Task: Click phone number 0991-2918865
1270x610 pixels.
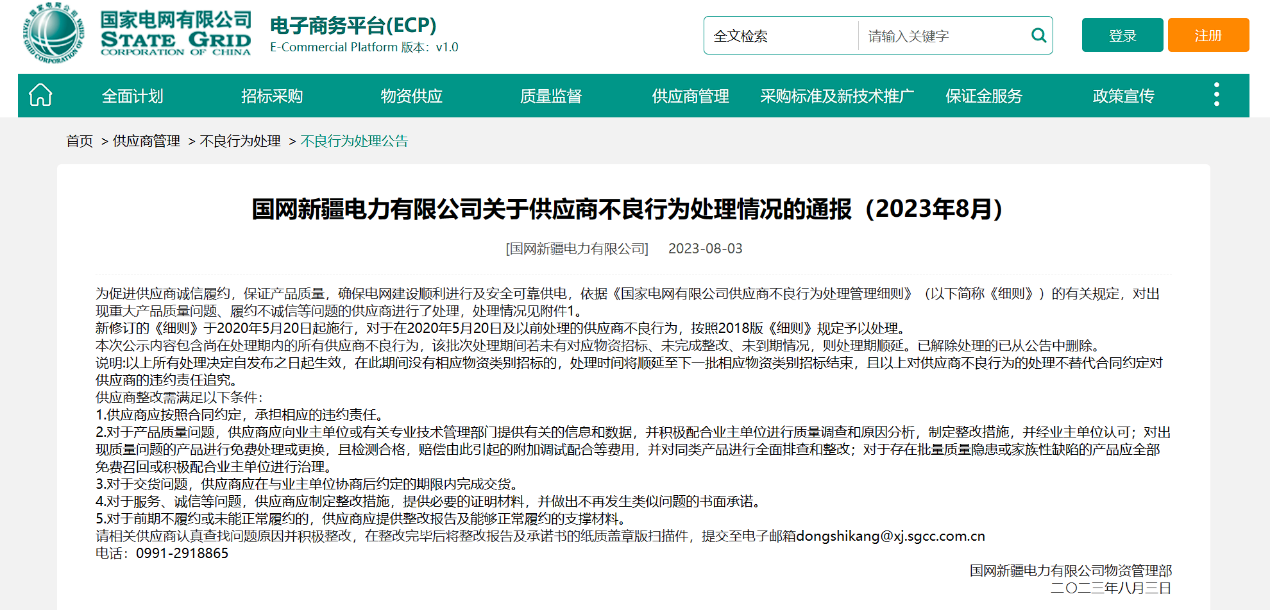Action: [x=182, y=553]
